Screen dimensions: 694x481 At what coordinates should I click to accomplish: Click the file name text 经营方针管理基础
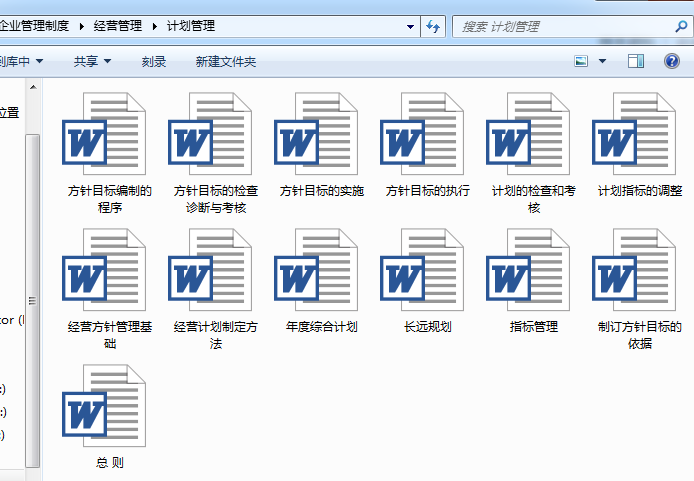point(110,335)
